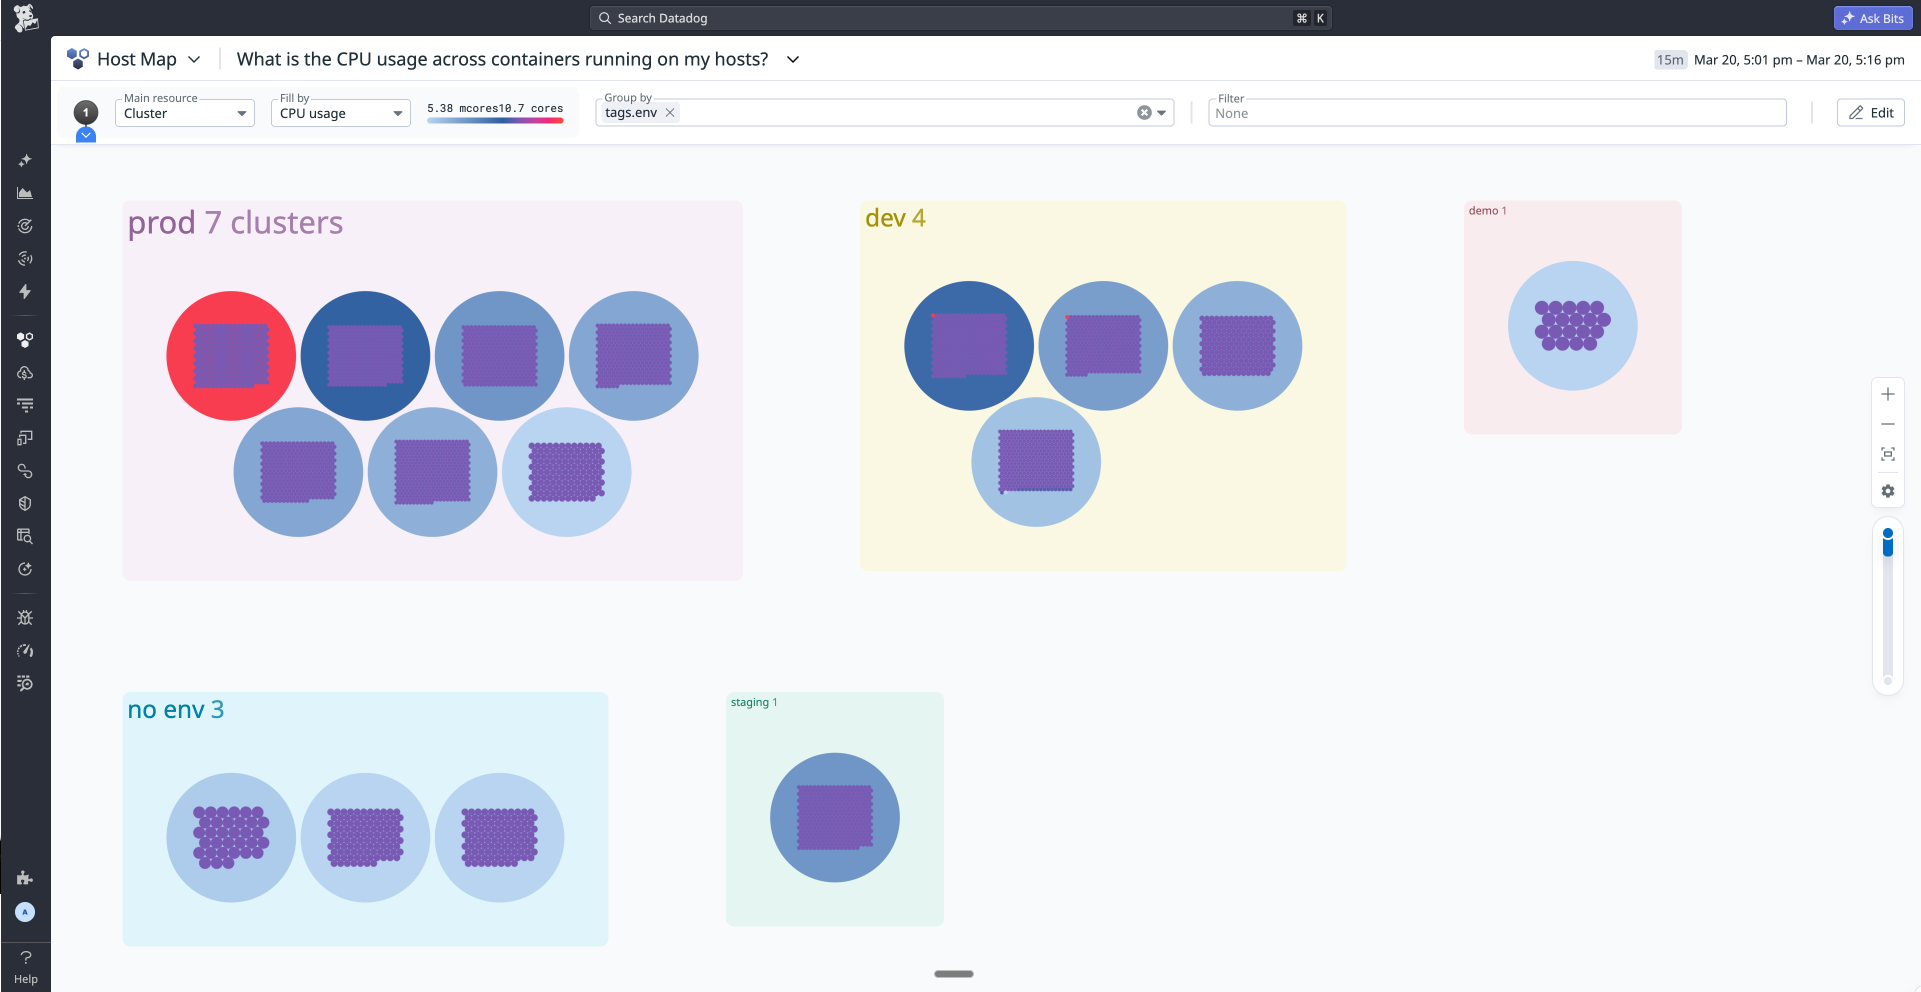Open the Cloud Cost sidebar icon
Image resolution: width=1921 pixels, height=992 pixels.
25,373
